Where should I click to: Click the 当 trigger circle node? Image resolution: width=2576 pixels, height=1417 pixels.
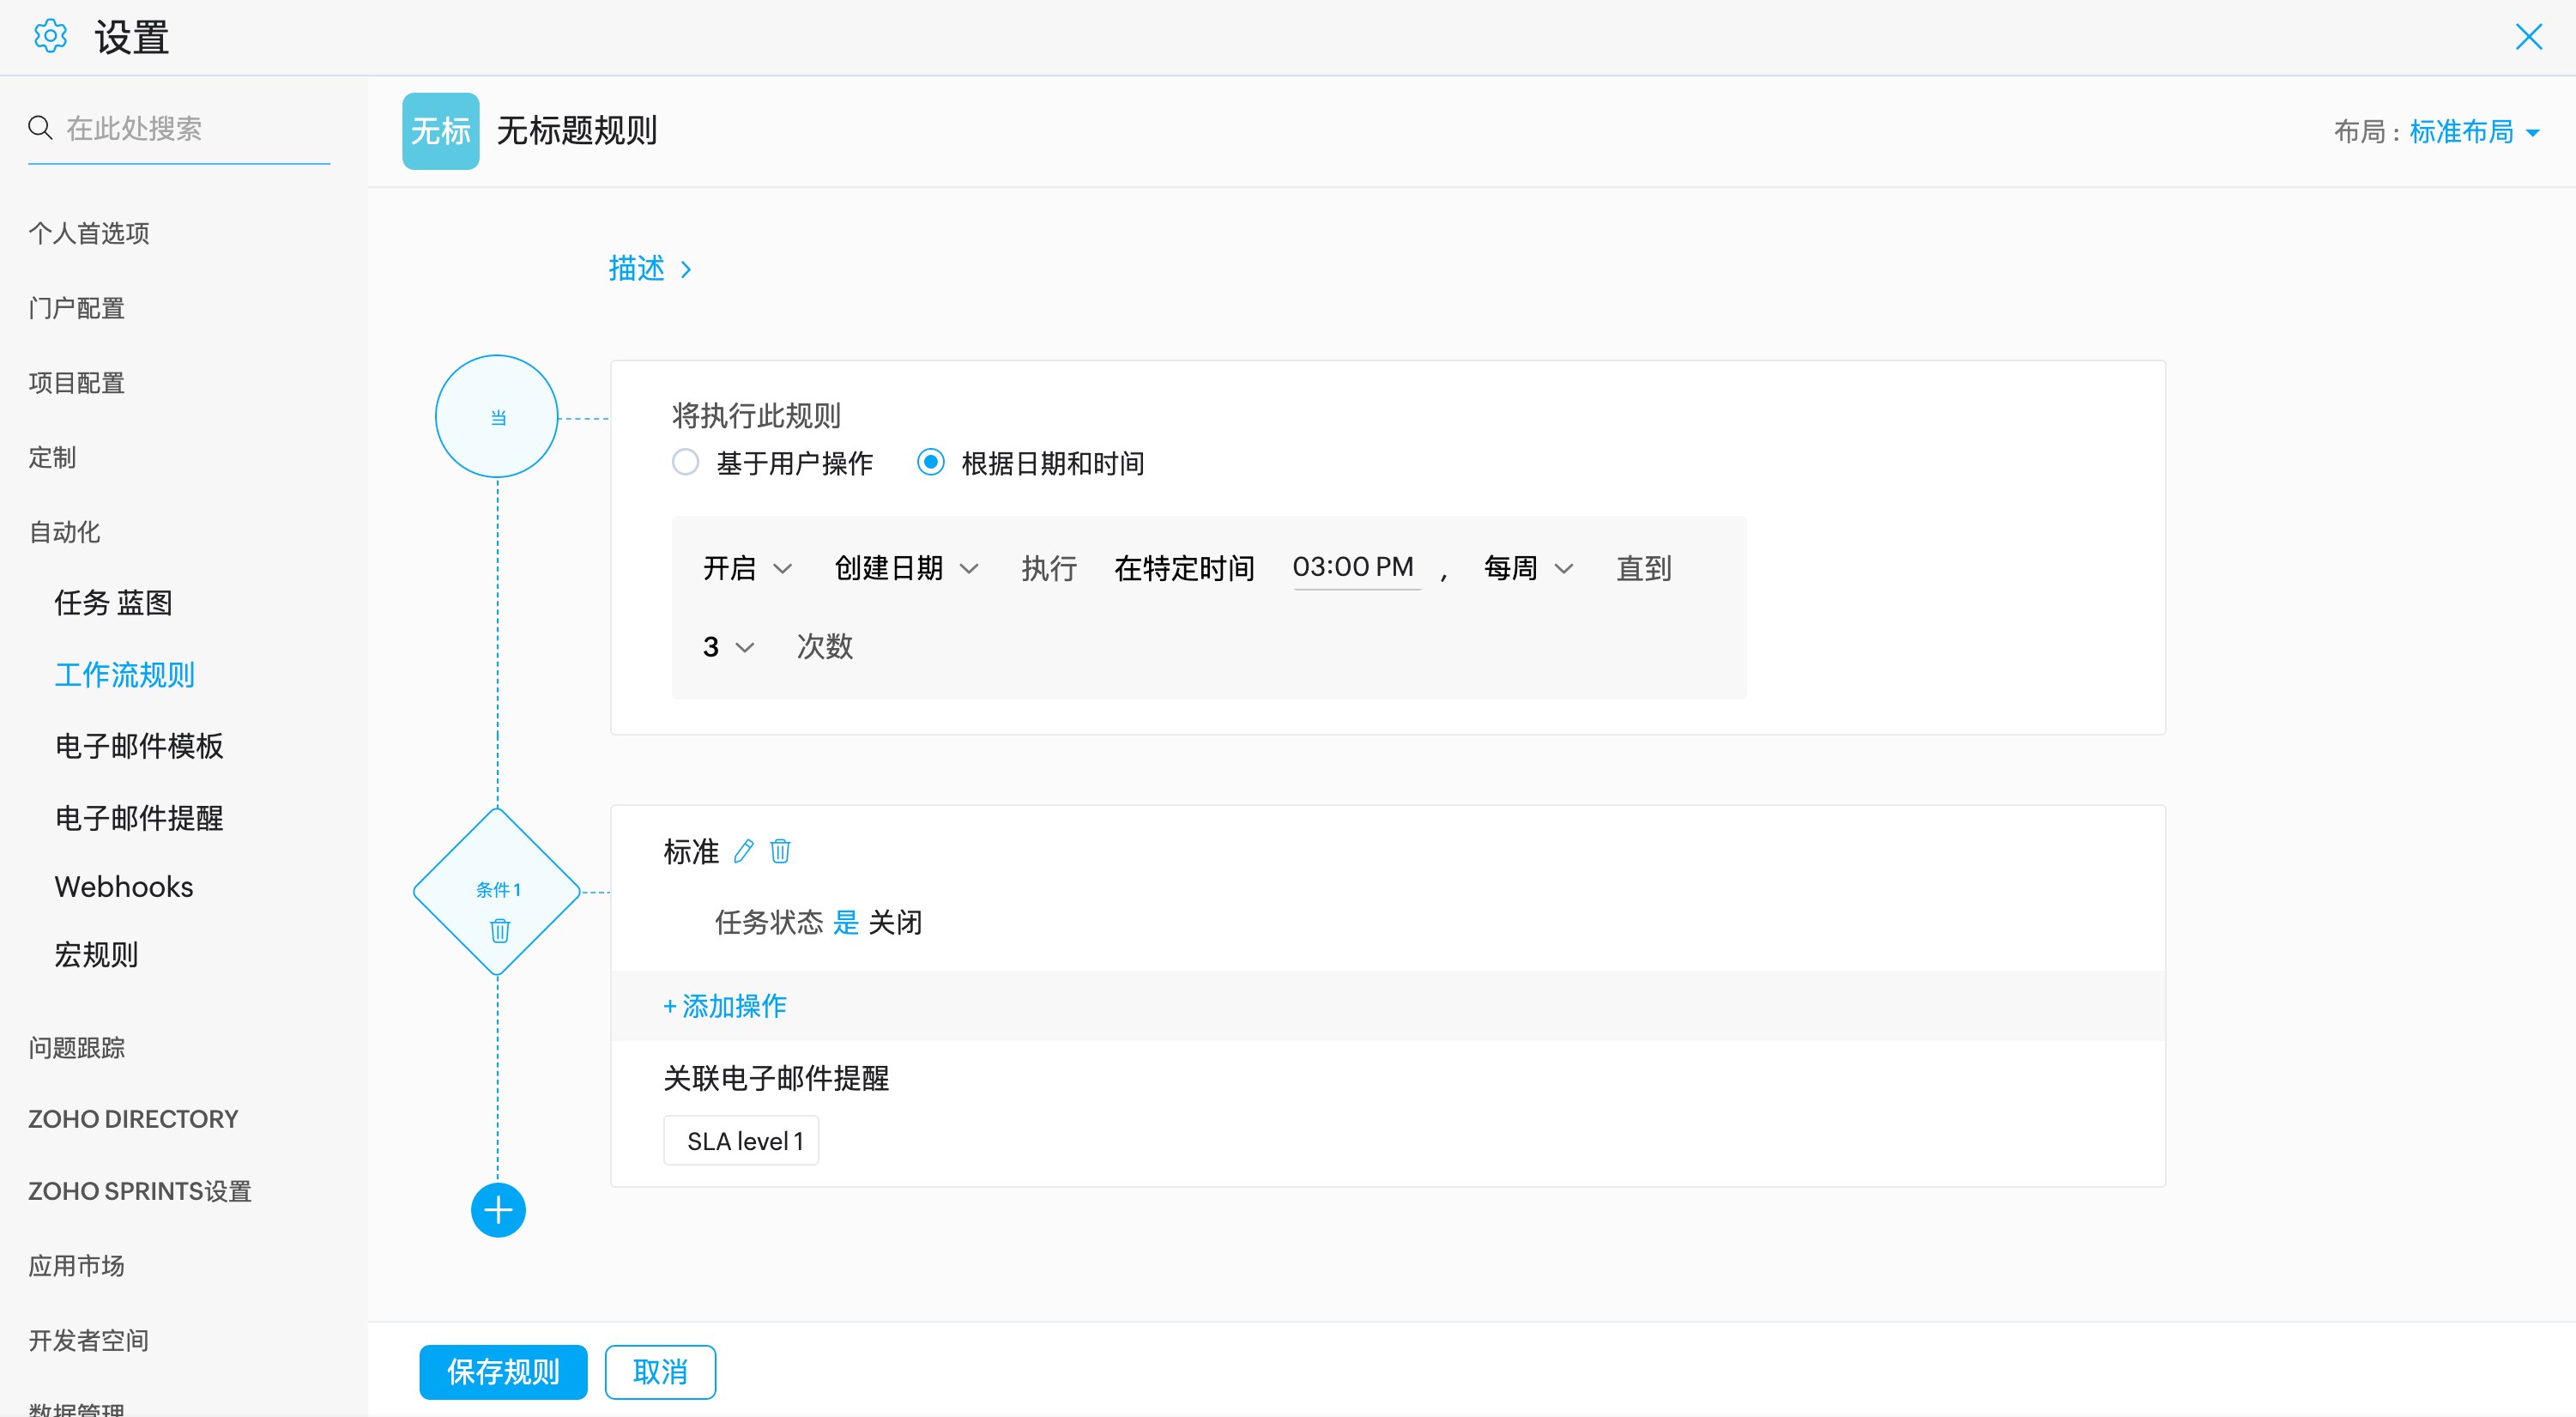click(497, 417)
